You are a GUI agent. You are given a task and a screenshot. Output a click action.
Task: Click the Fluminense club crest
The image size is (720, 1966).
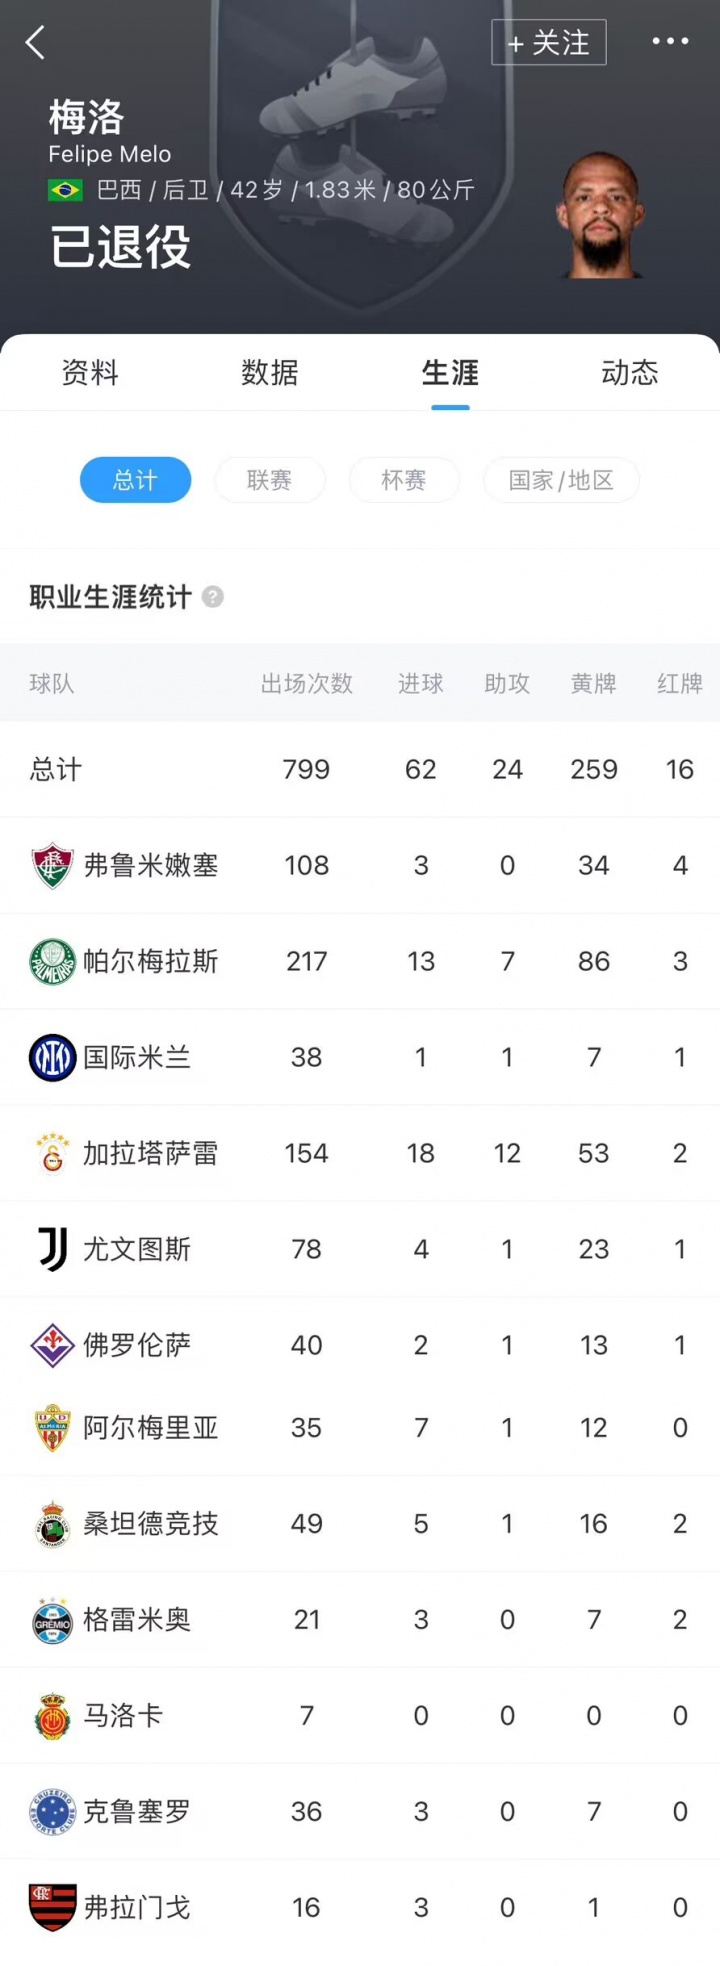click(51, 864)
